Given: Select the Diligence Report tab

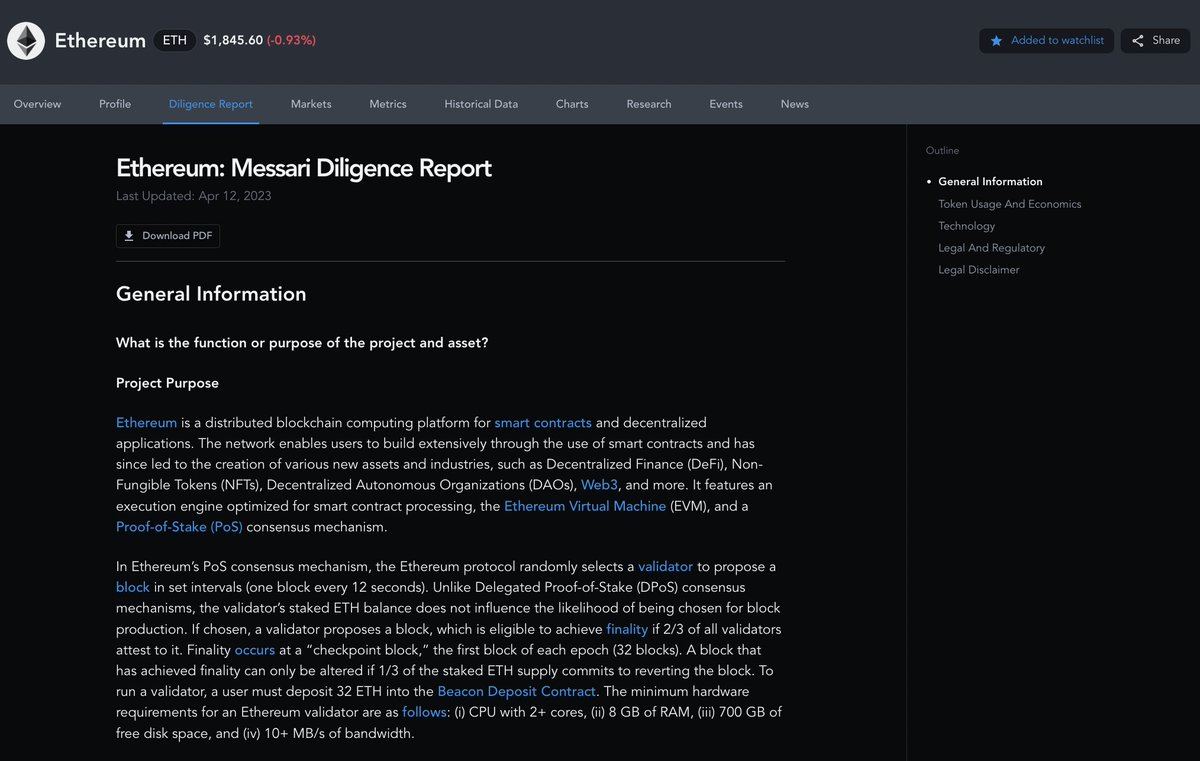Looking at the screenshot, I should [211, 104].
